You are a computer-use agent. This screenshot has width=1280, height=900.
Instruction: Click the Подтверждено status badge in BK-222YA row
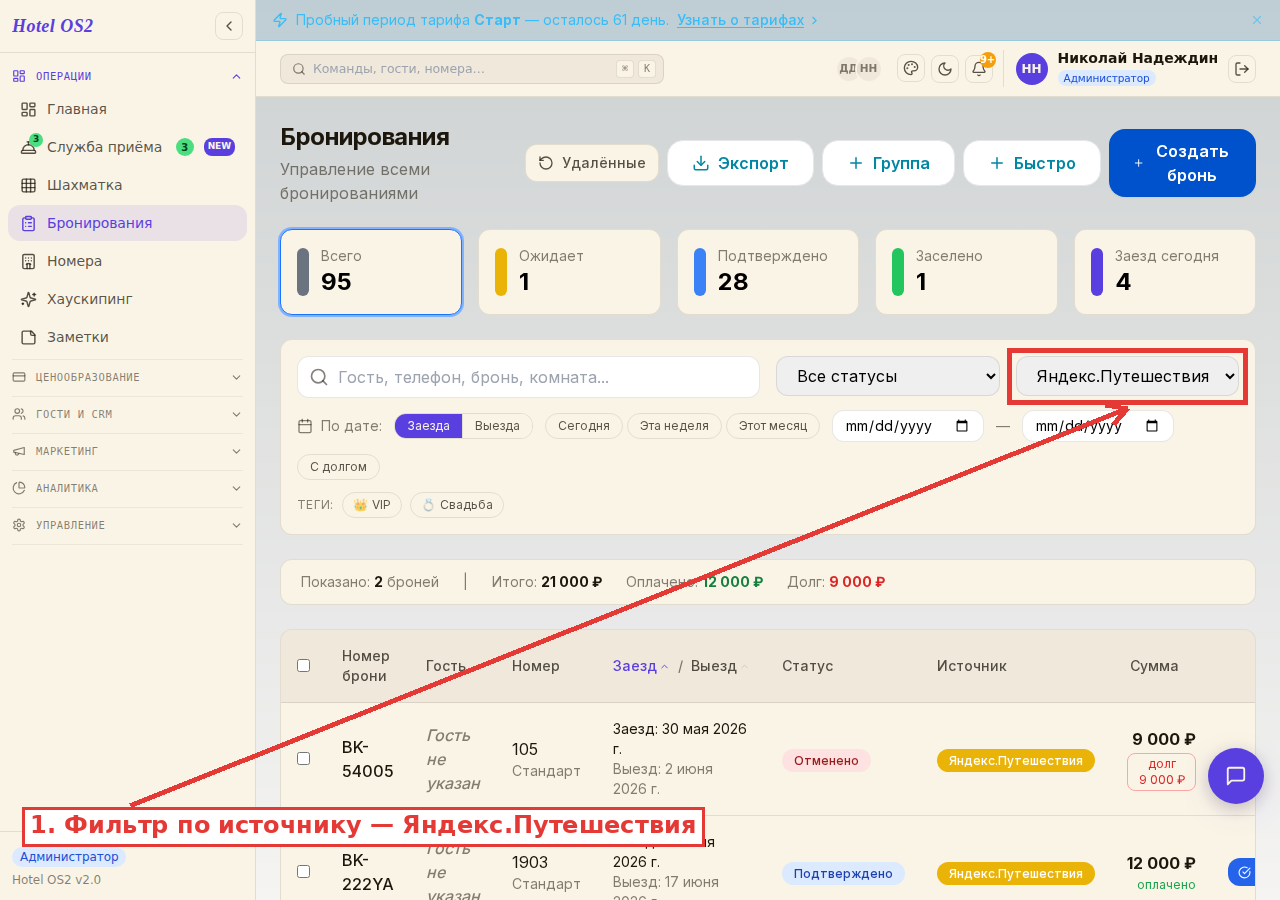pyautogui.click(x=843, y=873)
